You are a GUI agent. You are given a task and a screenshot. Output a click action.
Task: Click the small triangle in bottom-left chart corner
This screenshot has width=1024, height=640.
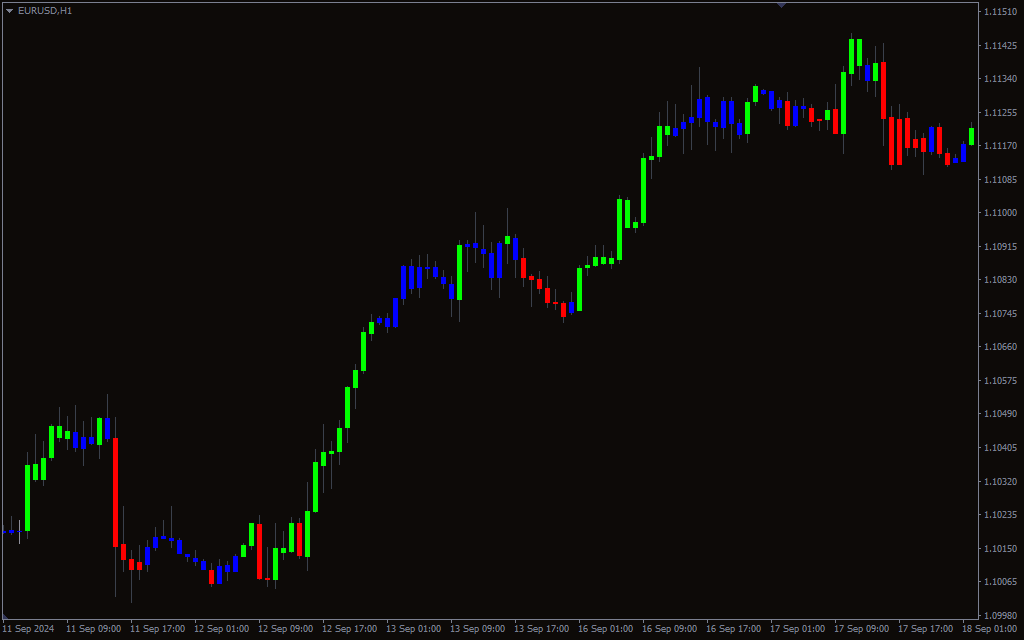tap(5, 616)
